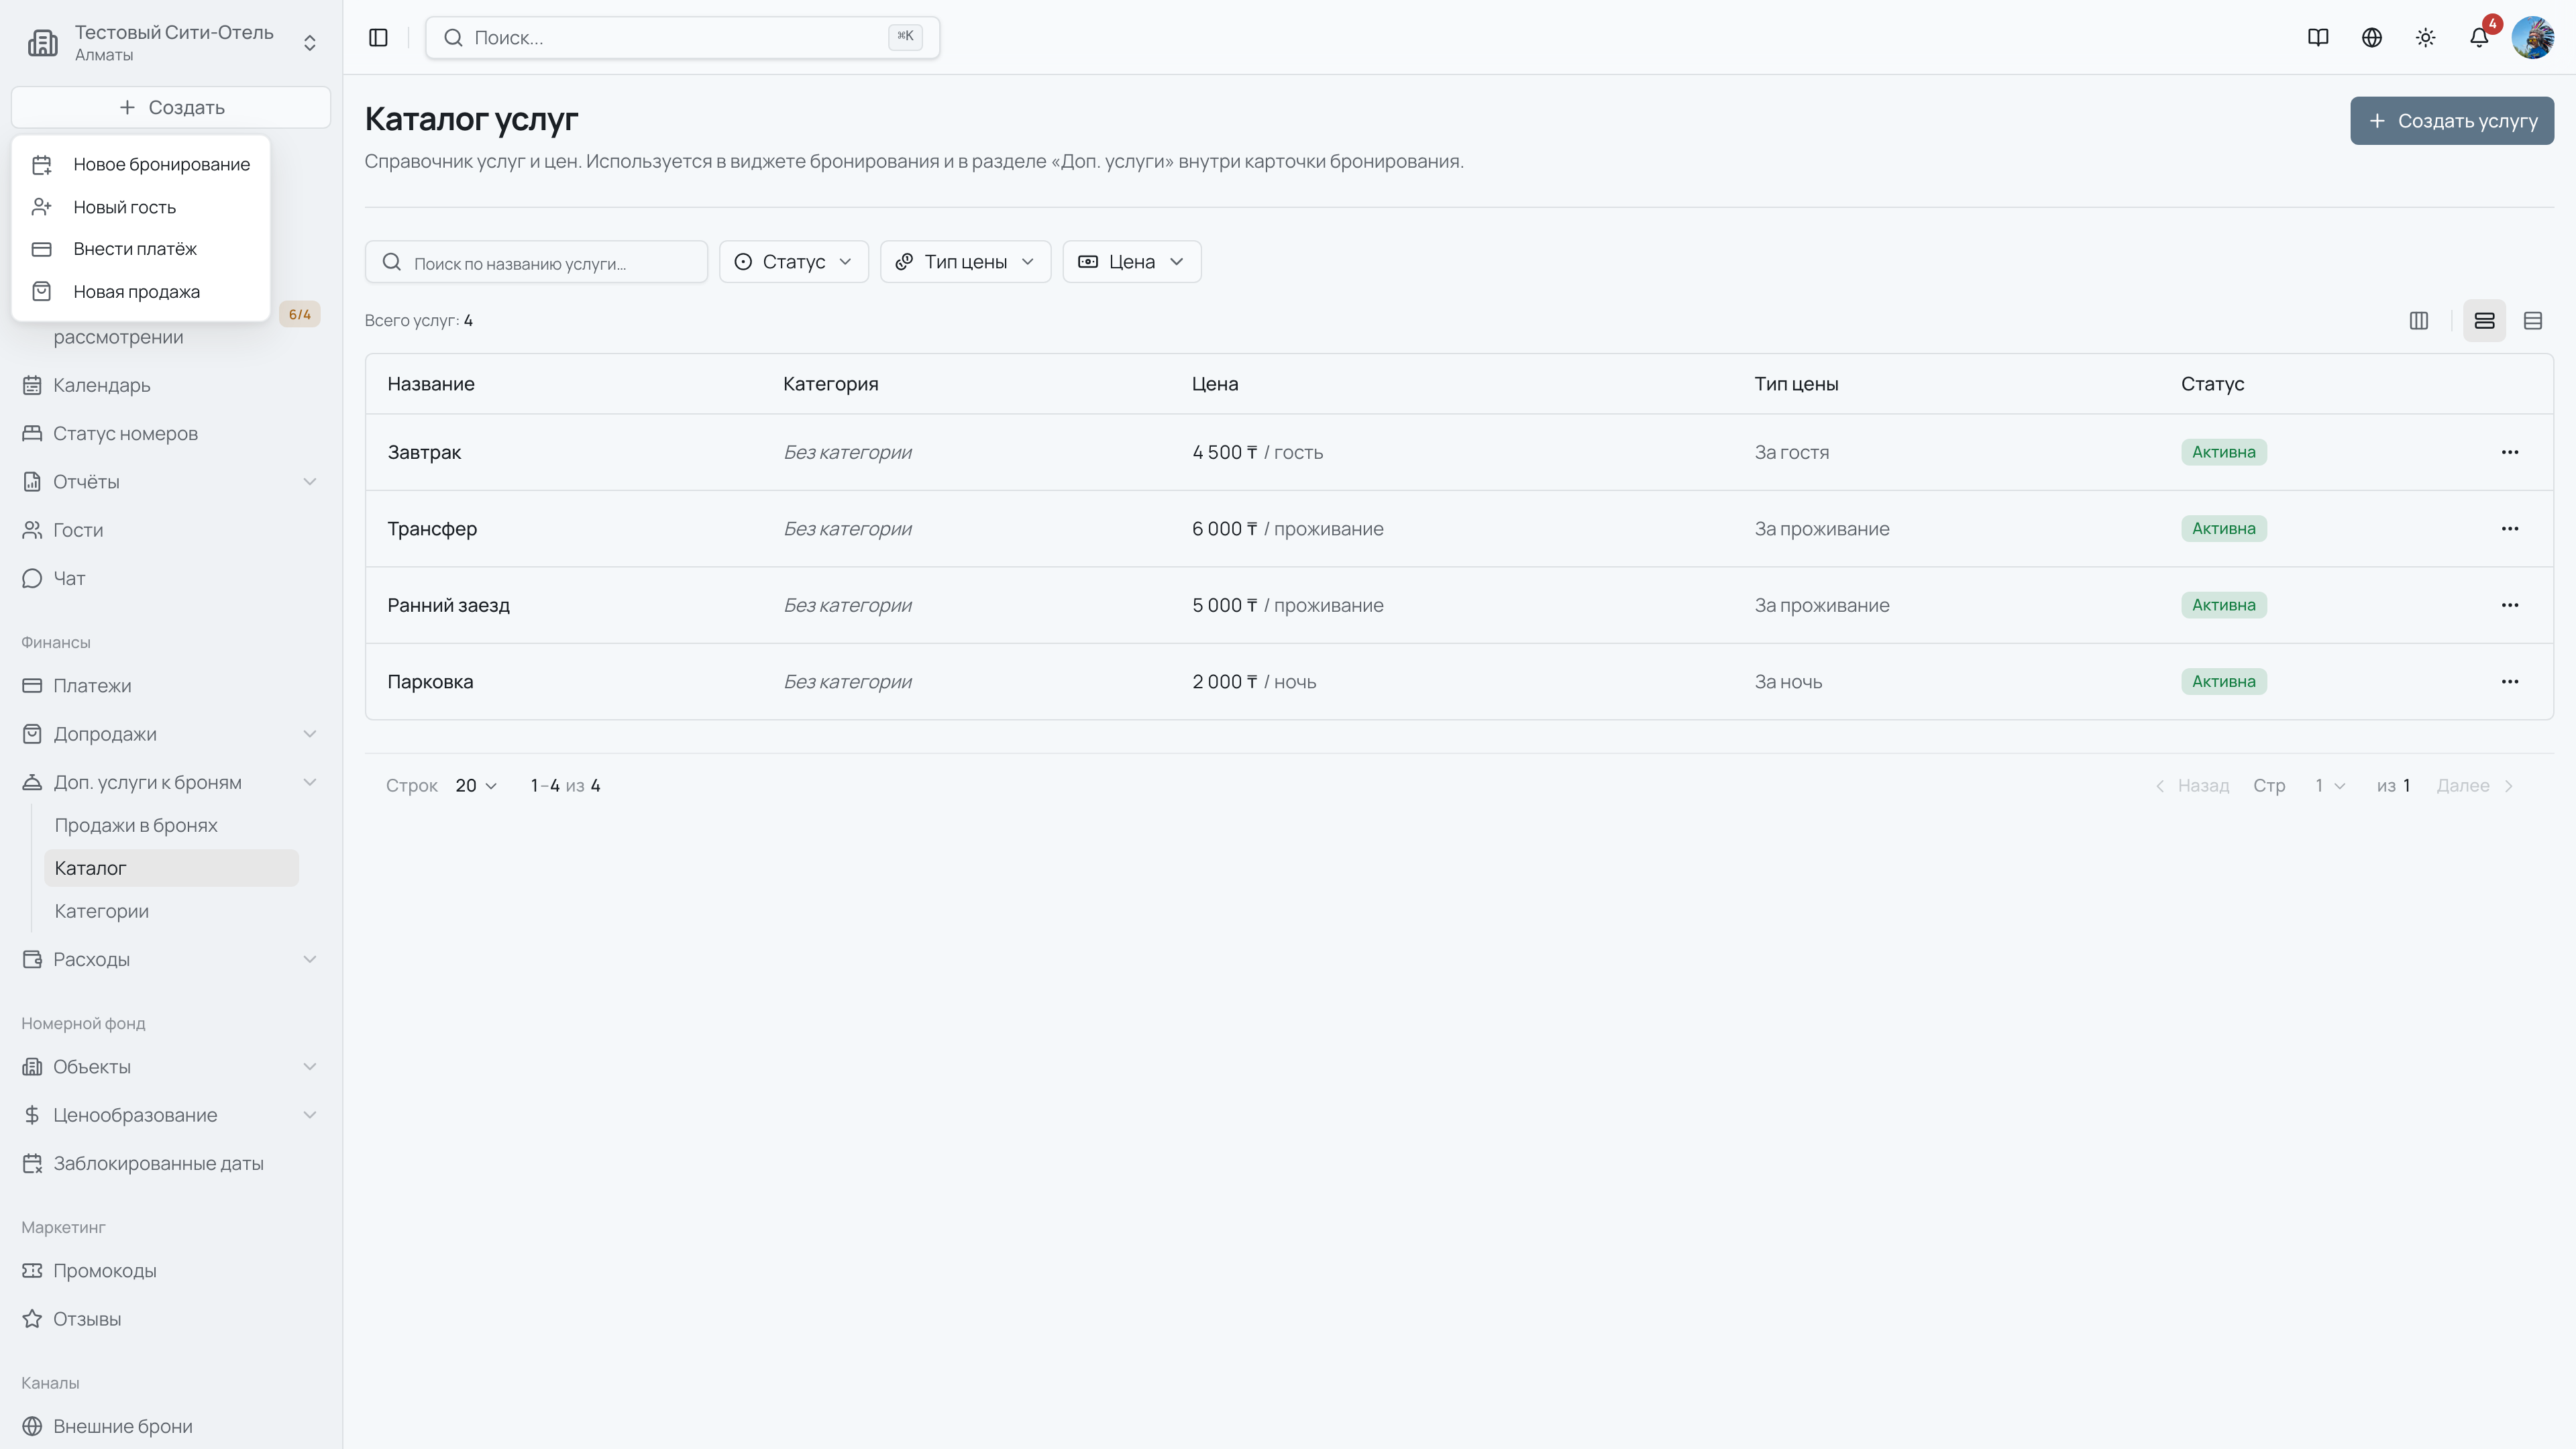
Task: Expand the Допродажи section
Action: [x=170, y=734]
